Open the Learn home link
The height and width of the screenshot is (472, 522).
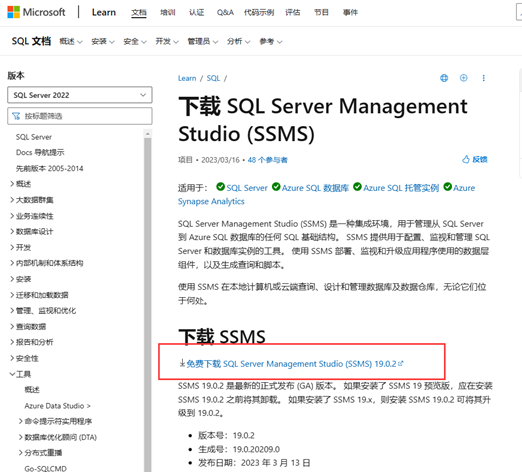(x=104, y=12)
